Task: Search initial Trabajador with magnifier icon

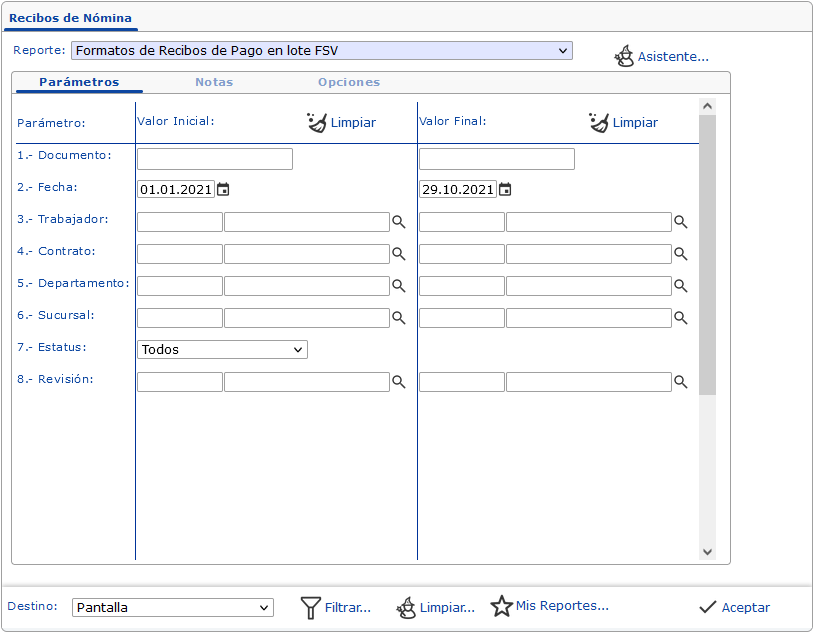Action: pyautogui.click(x=398, y=222)
